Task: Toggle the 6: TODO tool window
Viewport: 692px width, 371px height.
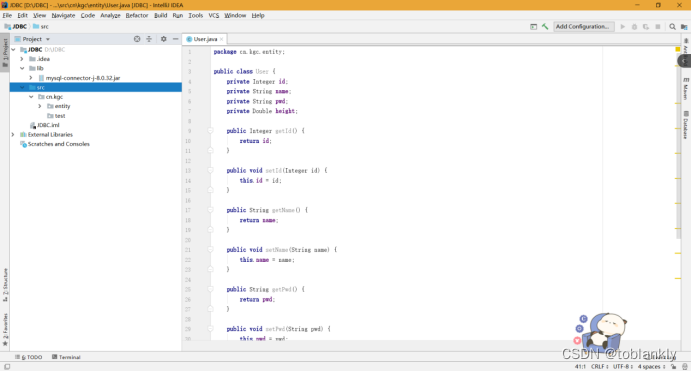Action: coord(29,357)
